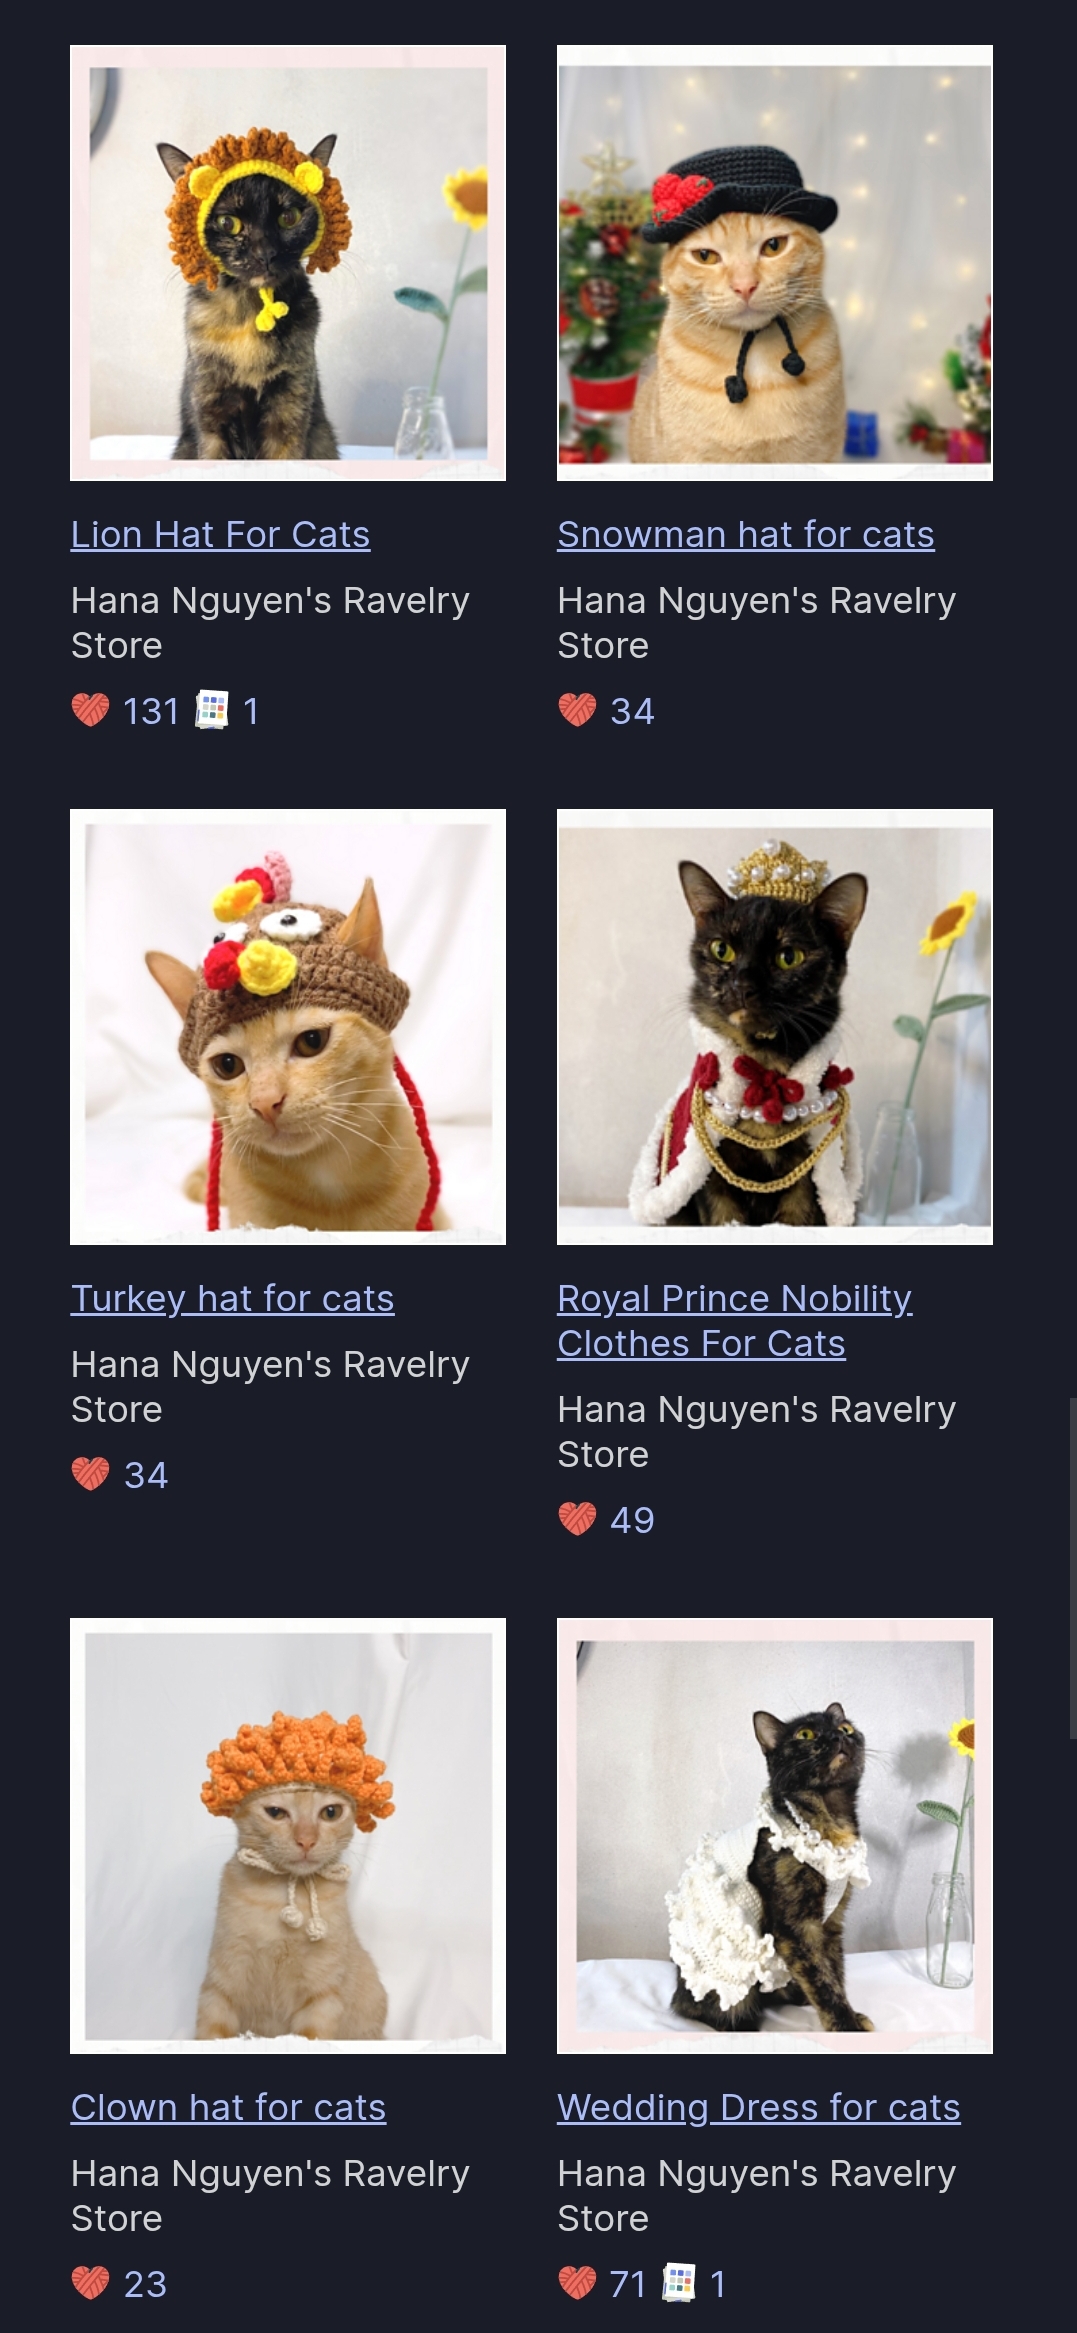
Task: Click the heart favorites icon under Lion Hat
Action: [90, 710]
